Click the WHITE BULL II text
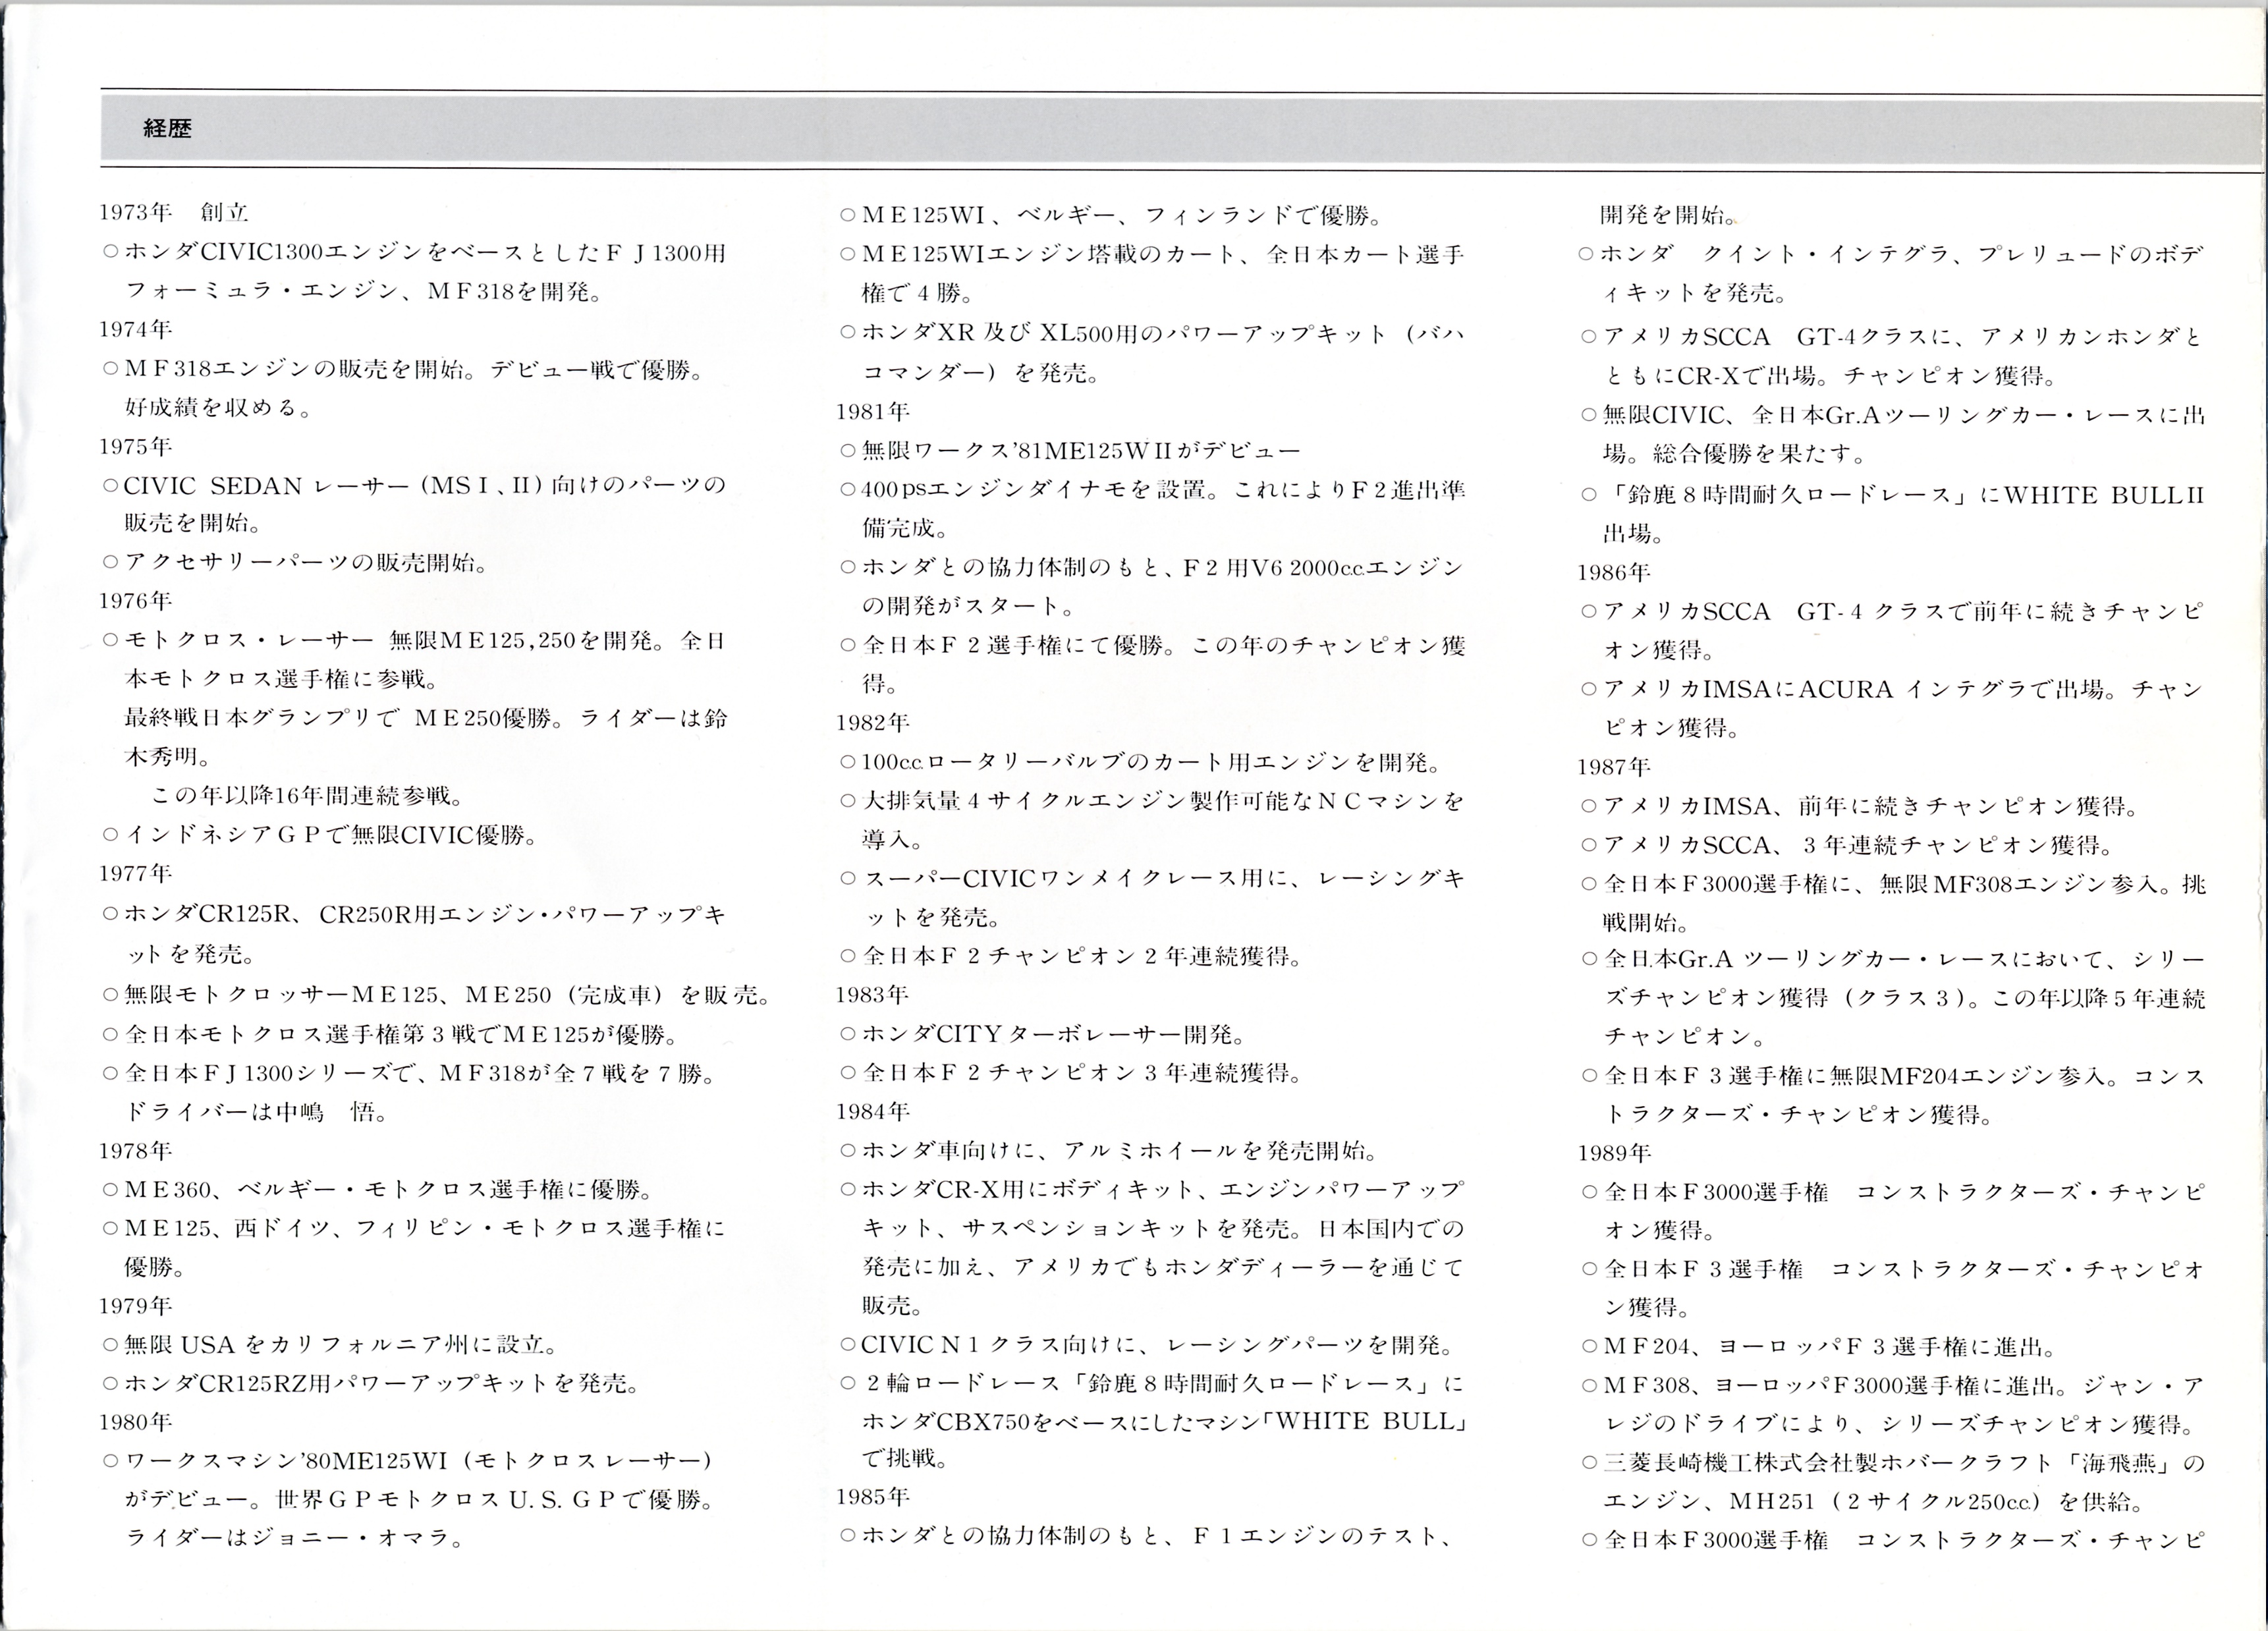The height and width of the screenshot is (1631, 2268). point(2103,496)
